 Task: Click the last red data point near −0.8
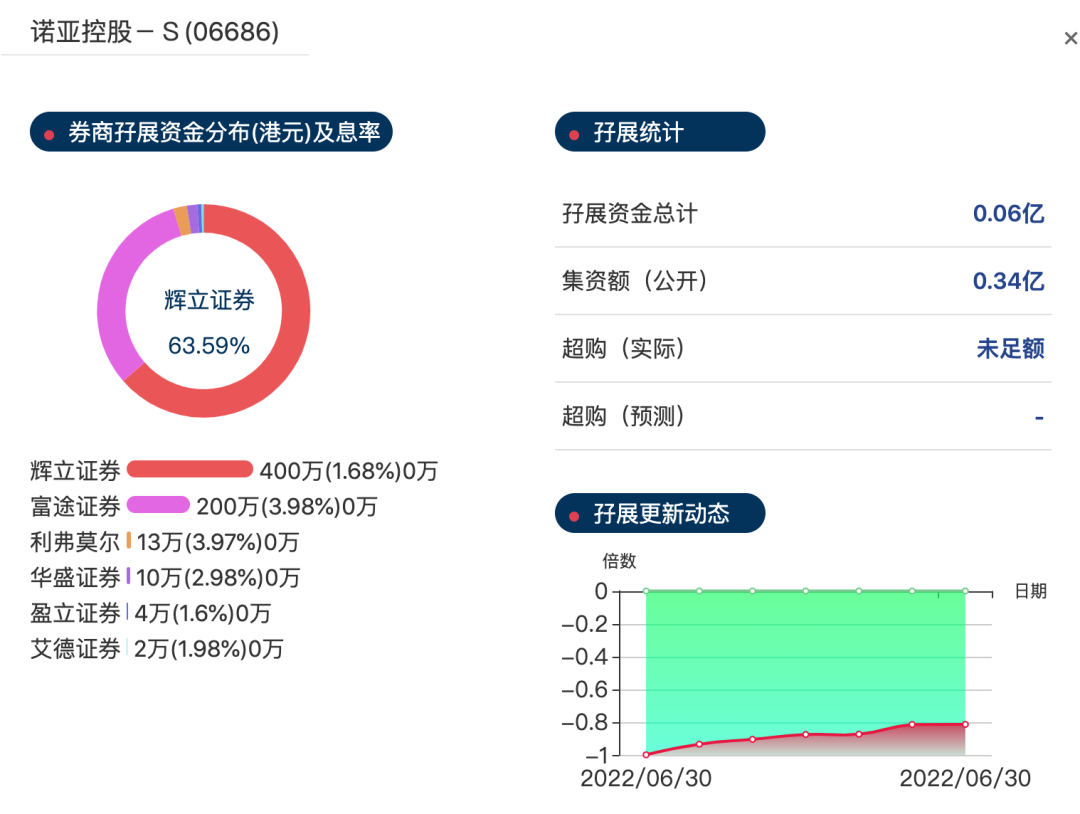tap(965, 724)
